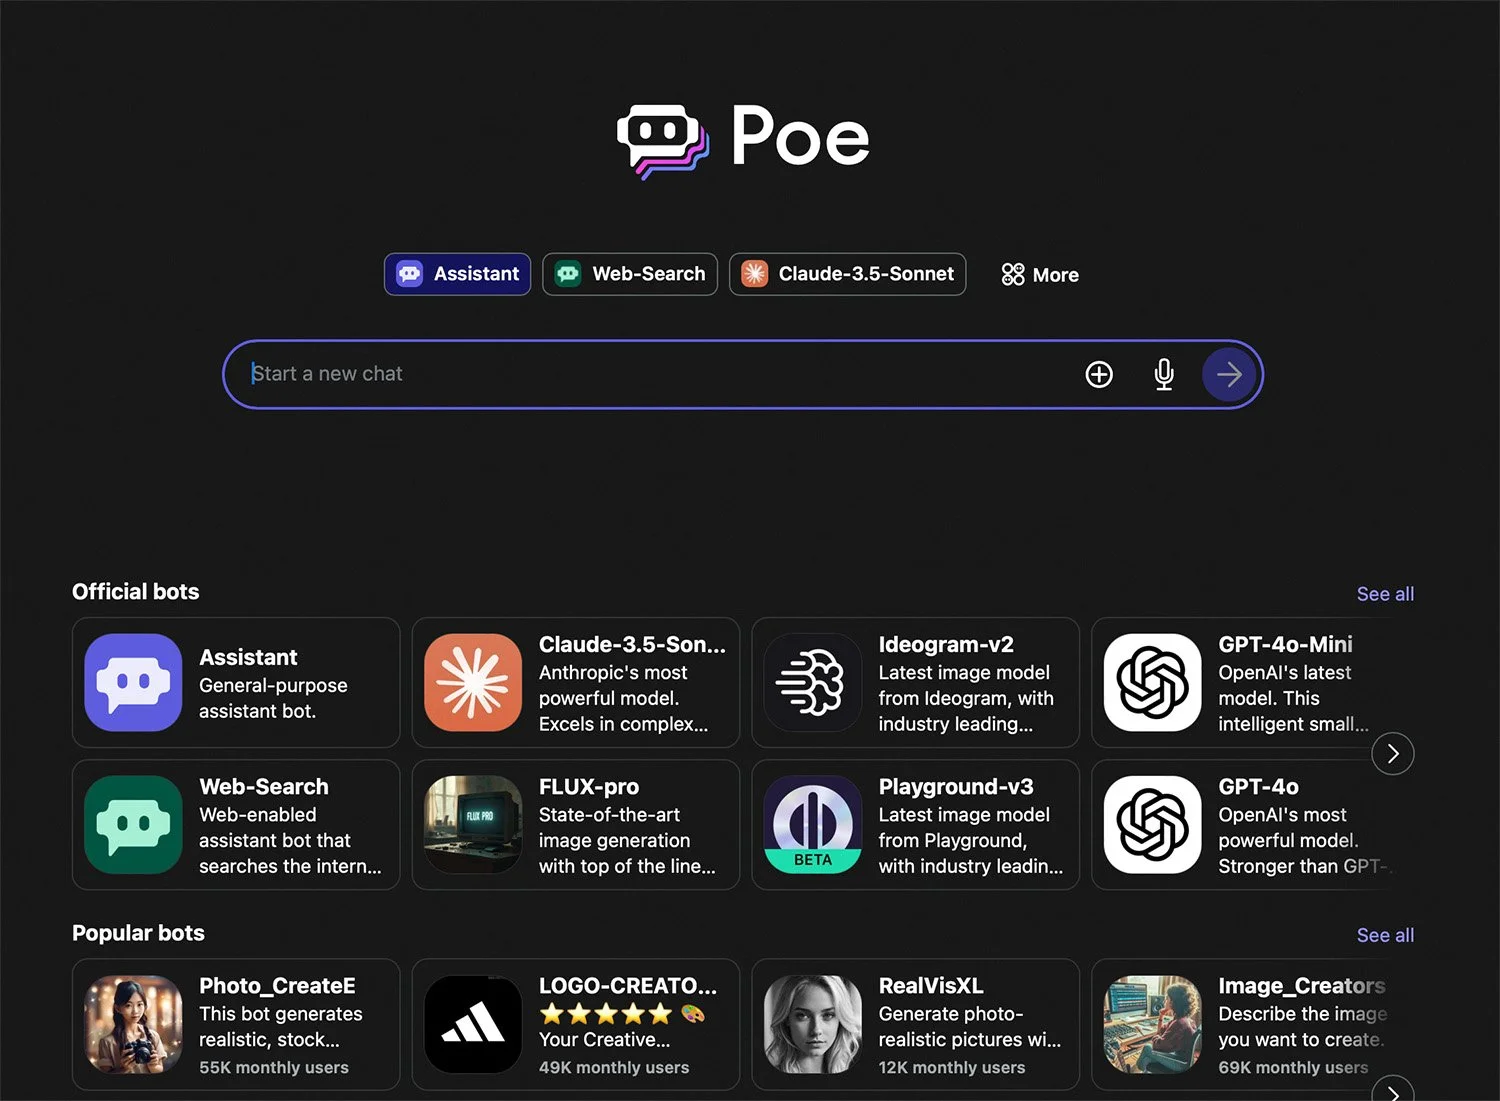Open the Image_Creators card title
Image resolution: width=1500 pixels, height=1101 pixels.
tap(1301, 986)
